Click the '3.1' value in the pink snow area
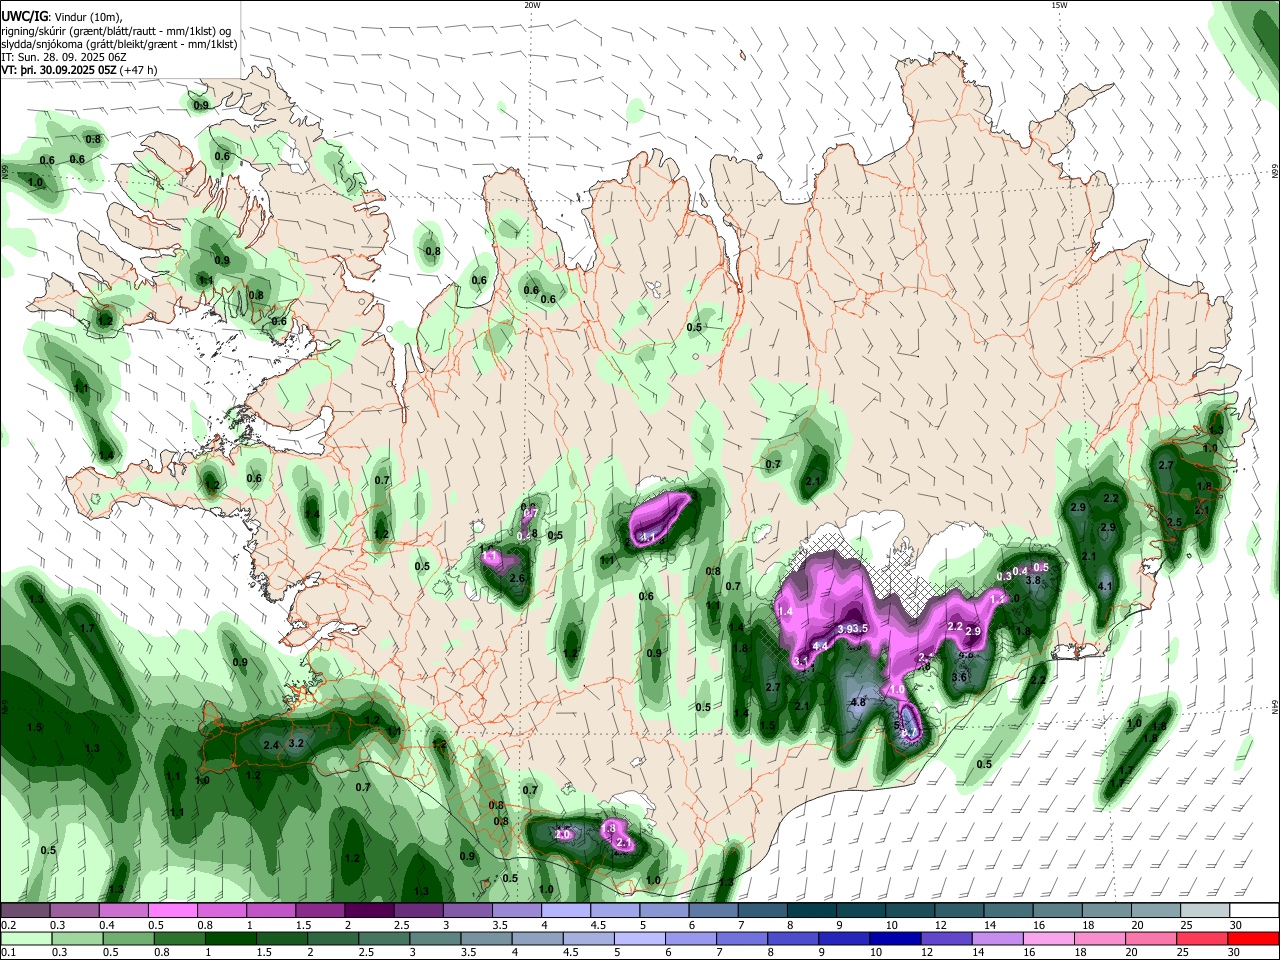 [x=801, y=661]
